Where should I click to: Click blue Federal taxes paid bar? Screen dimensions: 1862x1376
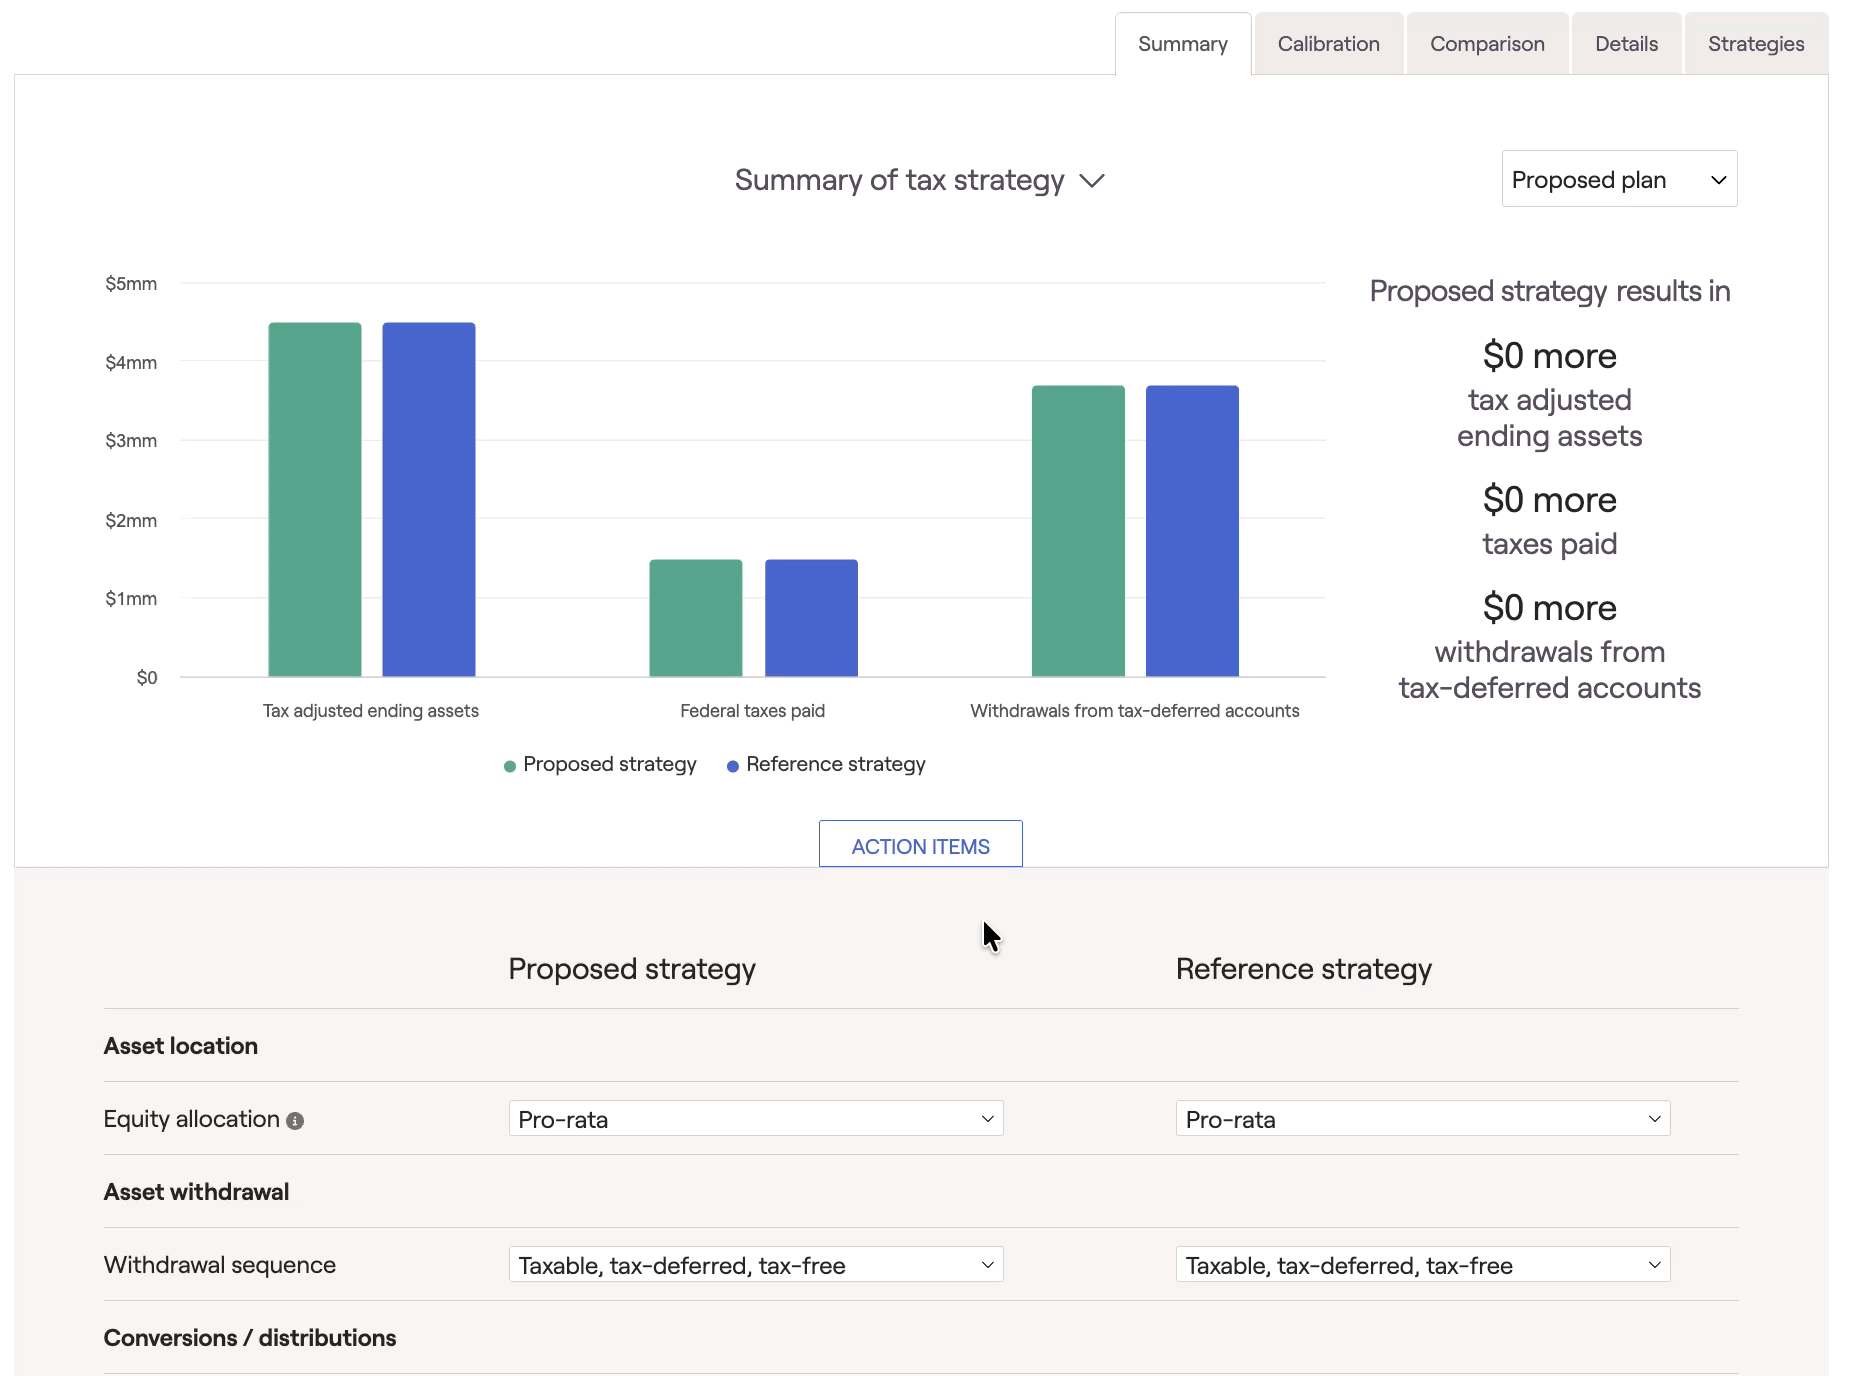point(811,618)
